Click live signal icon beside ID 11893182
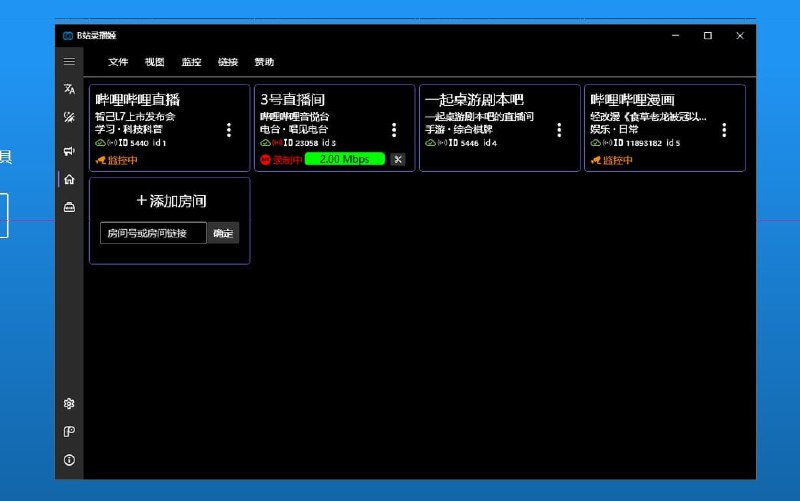The width and height of the screenshot is (800, 501). pos(607,143)
